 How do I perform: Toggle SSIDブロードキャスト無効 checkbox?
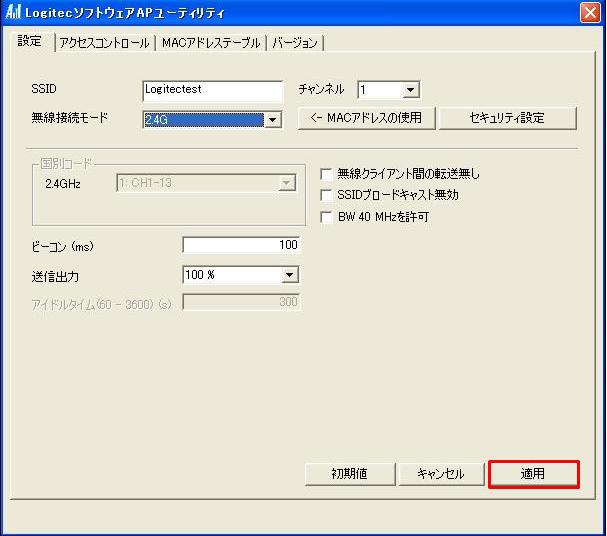[x=327, y=195]
